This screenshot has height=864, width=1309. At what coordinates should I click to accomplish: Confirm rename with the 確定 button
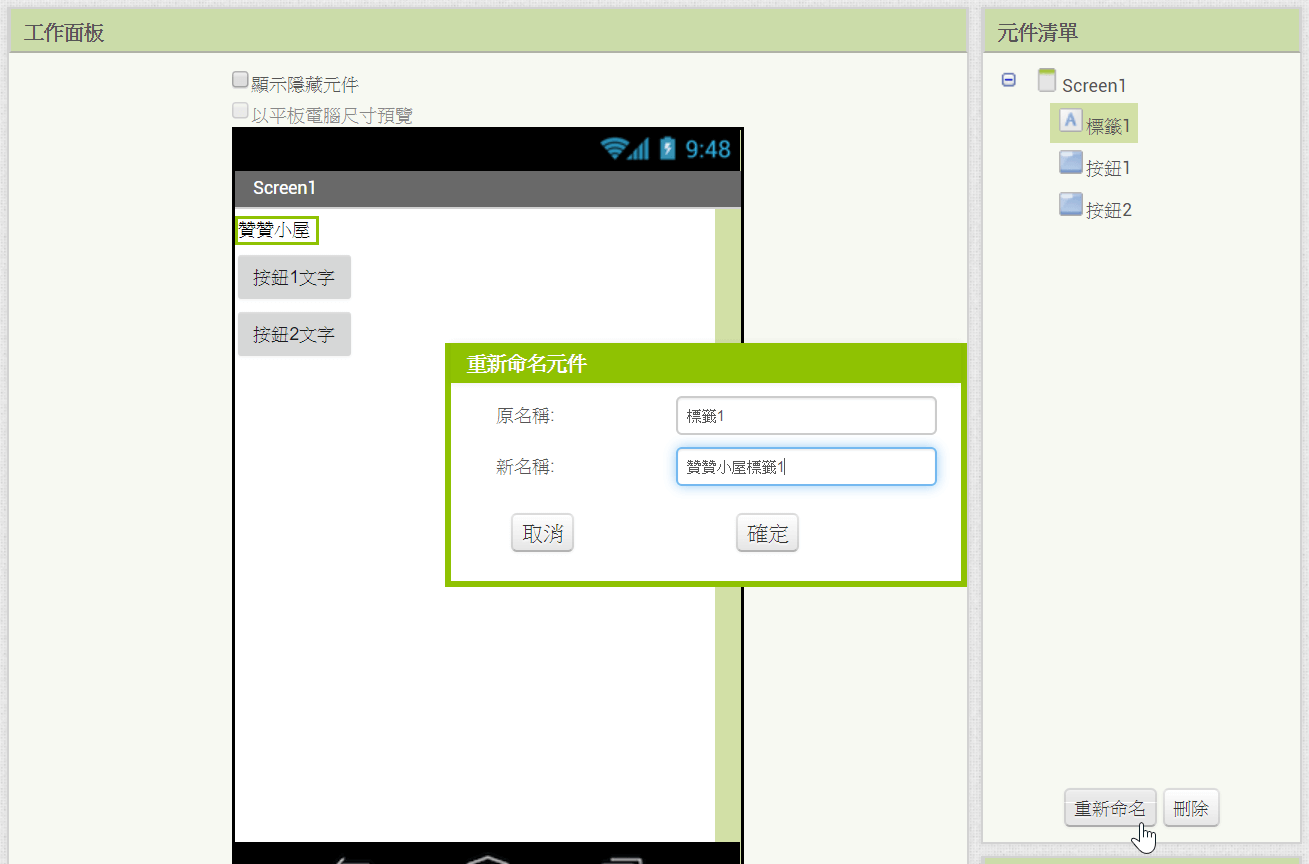click(767, 533)
